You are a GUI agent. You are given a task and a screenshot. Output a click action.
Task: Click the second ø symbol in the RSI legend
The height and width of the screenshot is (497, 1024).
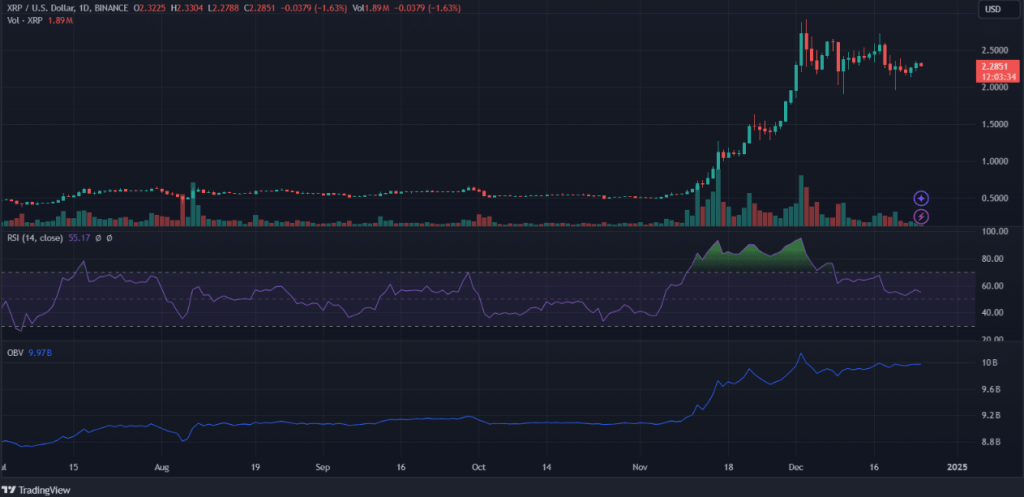click(x=109, y=238)
